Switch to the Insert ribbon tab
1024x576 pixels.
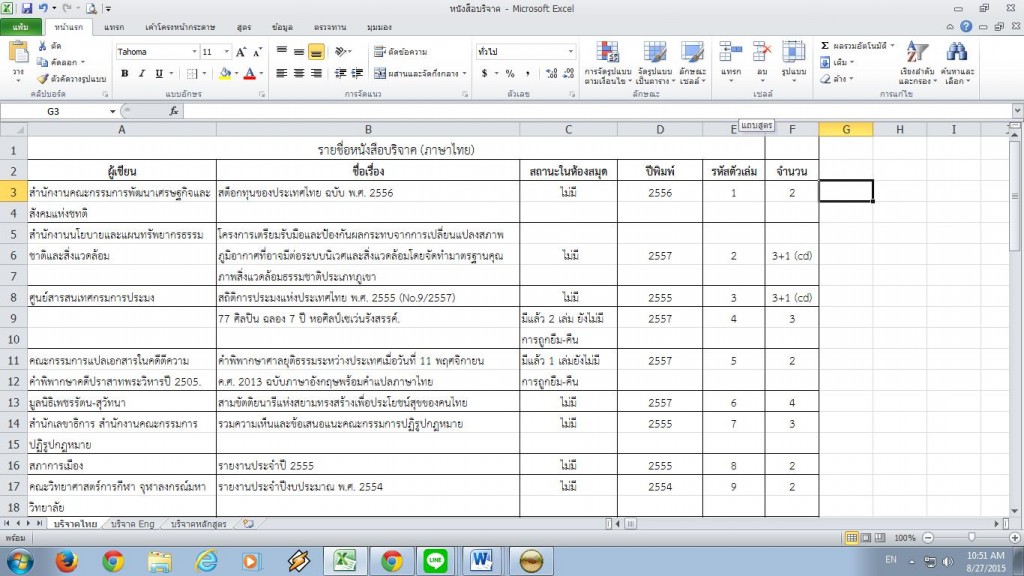114,27
